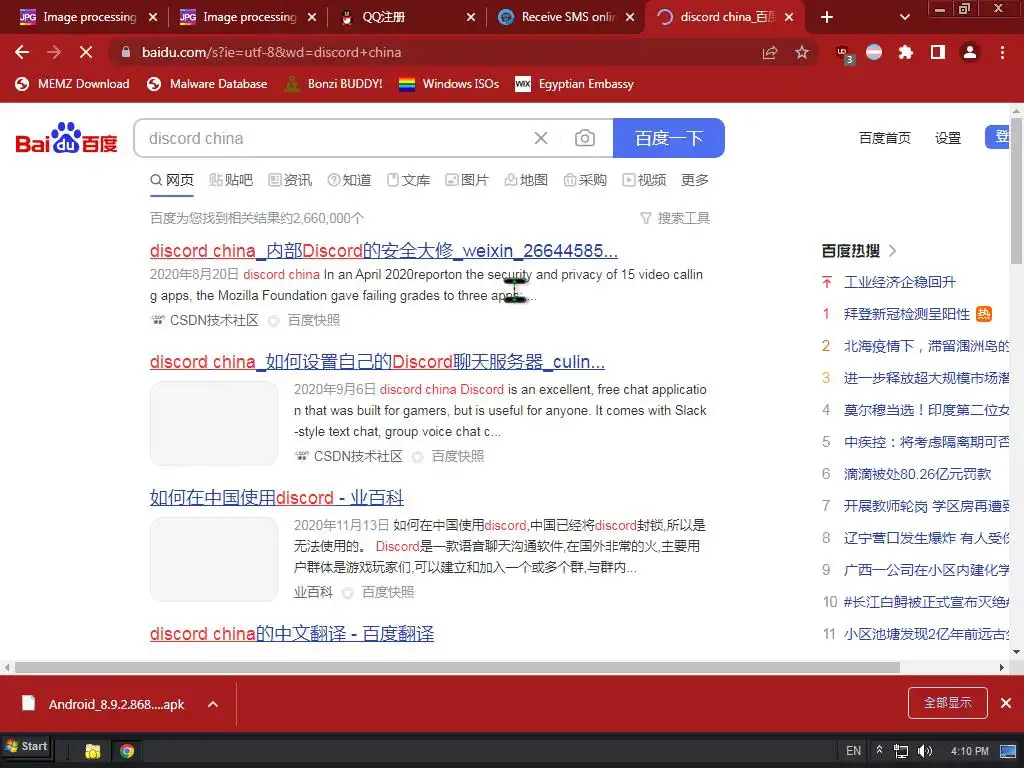Open the Malware Database bookmark
Image resolution: width=1024 pixels, height=768 pixels.
click(207, 84)
